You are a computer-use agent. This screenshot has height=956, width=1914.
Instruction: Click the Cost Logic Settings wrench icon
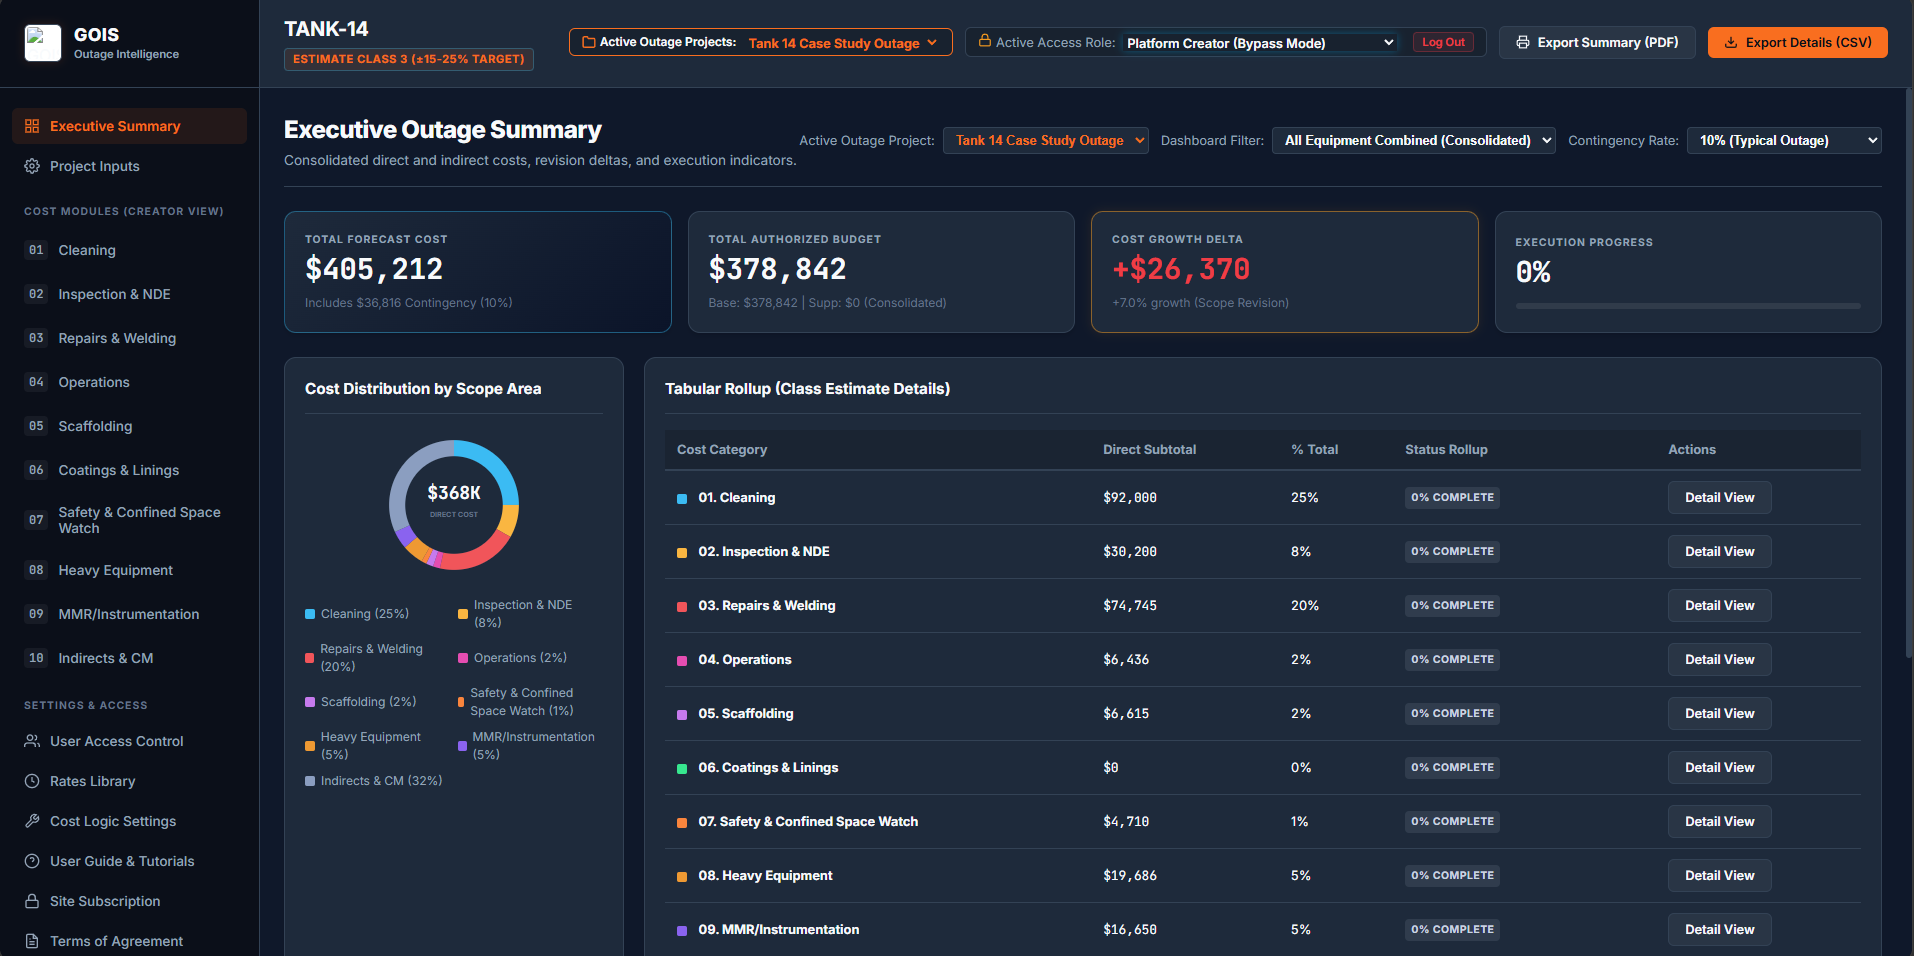[32, 821]
